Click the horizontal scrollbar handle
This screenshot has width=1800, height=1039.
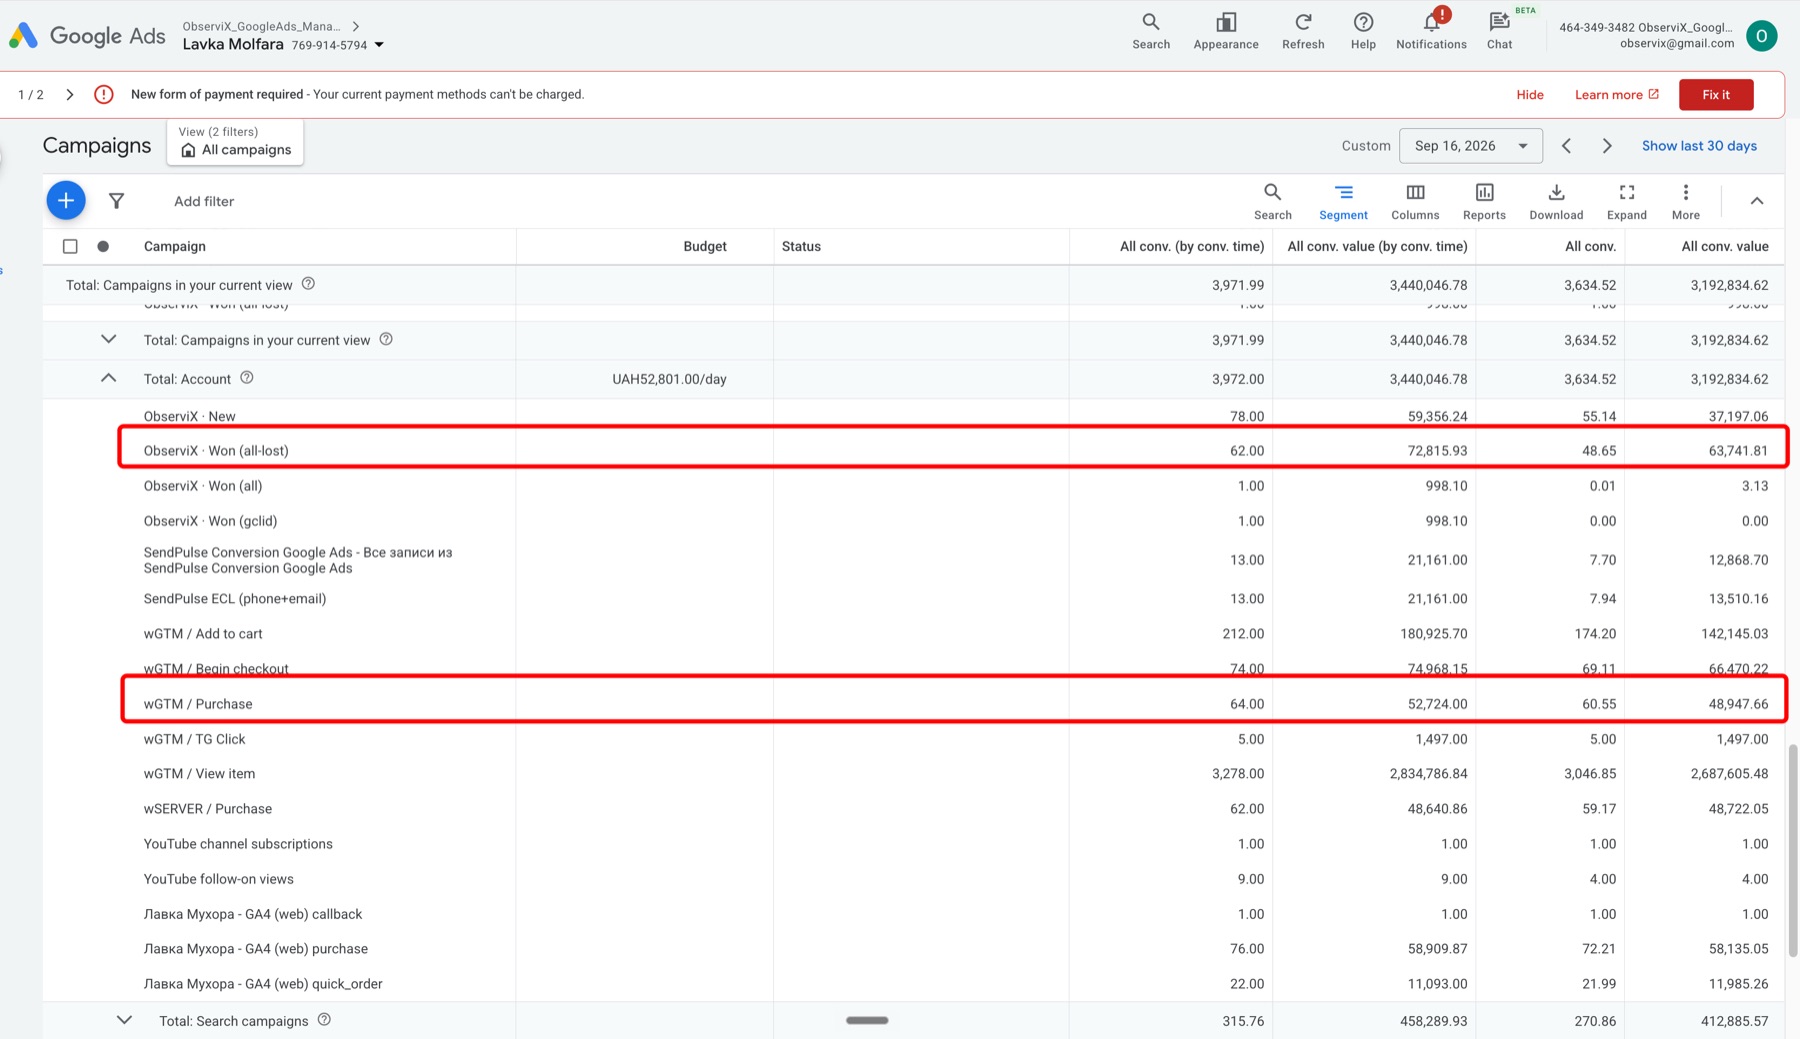pos(867,1020)
